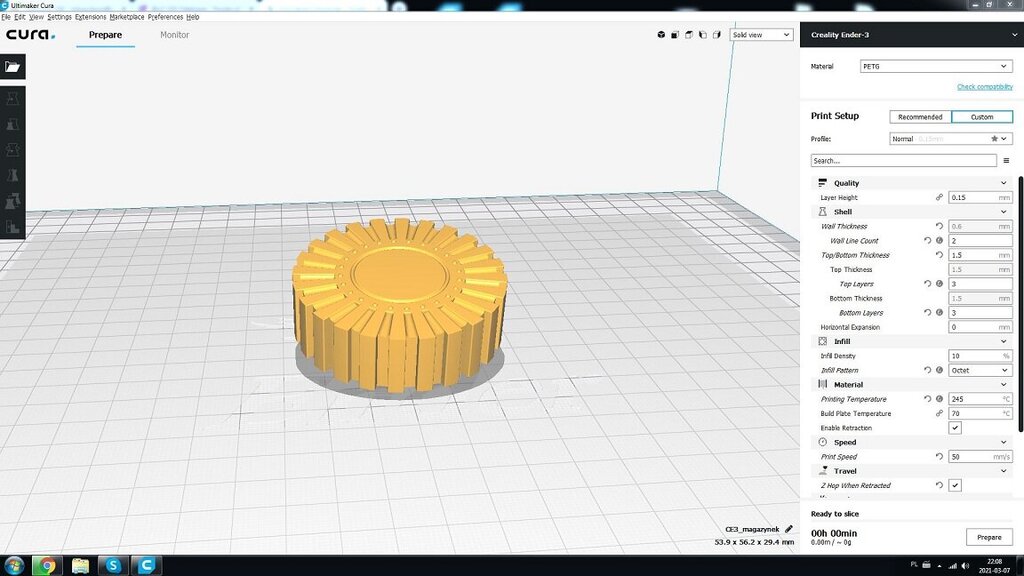The height and width of the screenshot is (576, 1024).
Task: Open the PETG material dropdown
Action: [935, 67]
